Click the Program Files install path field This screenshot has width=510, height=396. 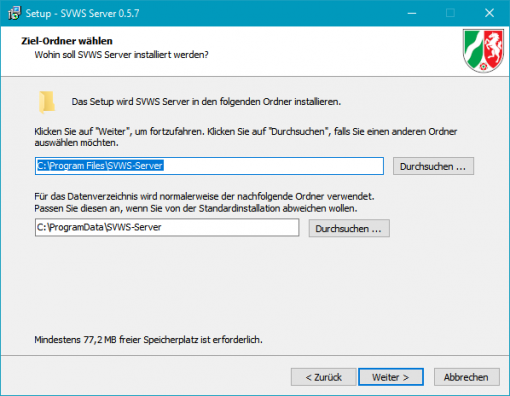point(209,166)
